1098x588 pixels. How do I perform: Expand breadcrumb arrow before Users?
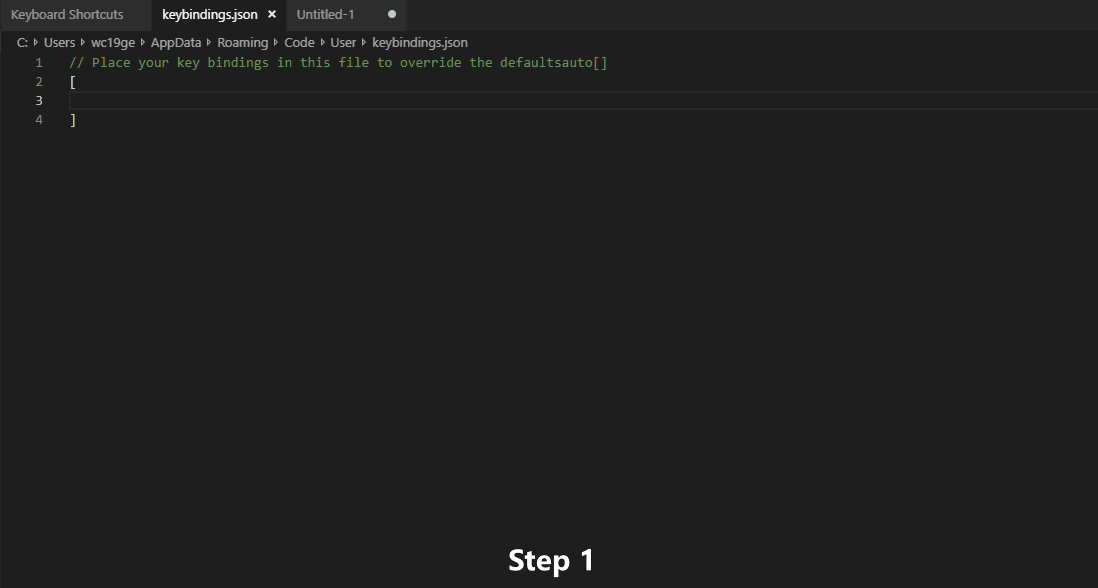pos(36,43)
